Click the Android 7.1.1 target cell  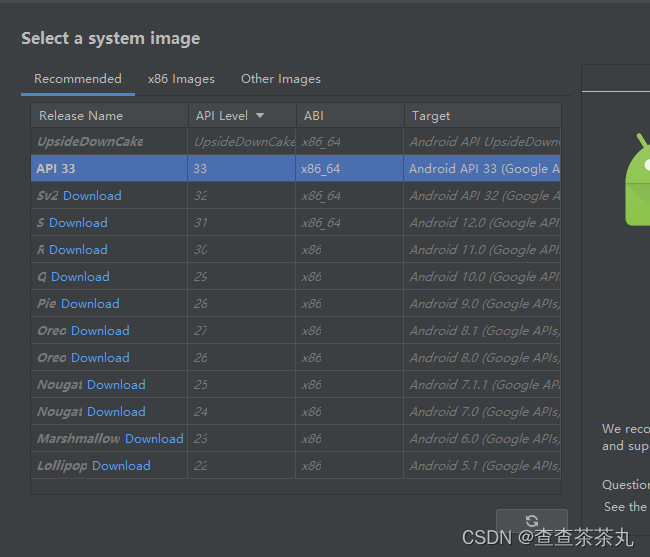pos(482,384)
